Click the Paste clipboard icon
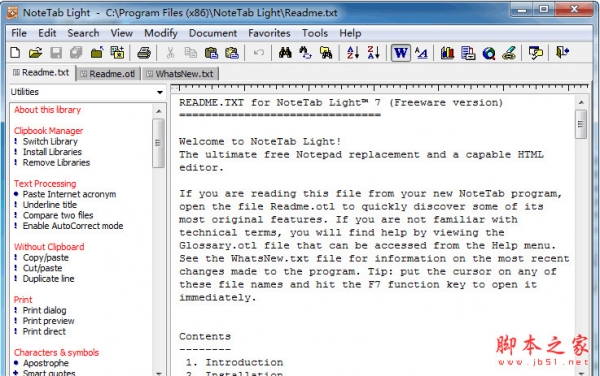Viewport: 600px width, 376px height. (x=211, y=52)
